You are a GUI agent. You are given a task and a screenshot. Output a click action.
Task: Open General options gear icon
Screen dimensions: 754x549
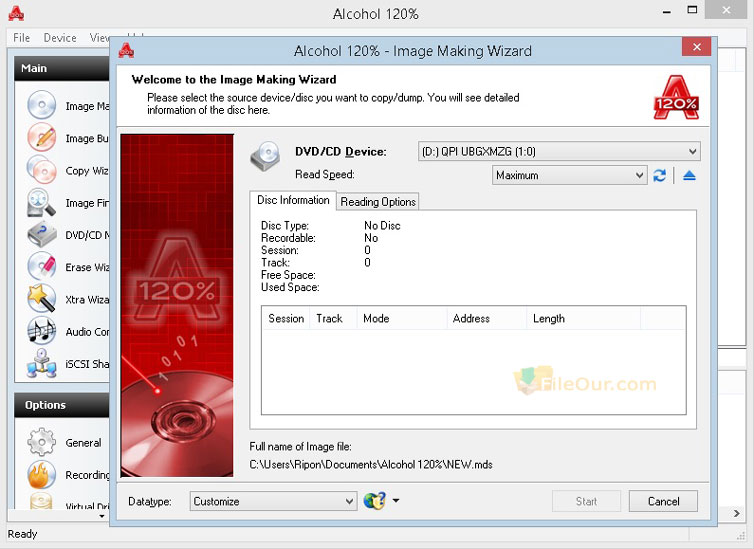click(x=41, y=442)
